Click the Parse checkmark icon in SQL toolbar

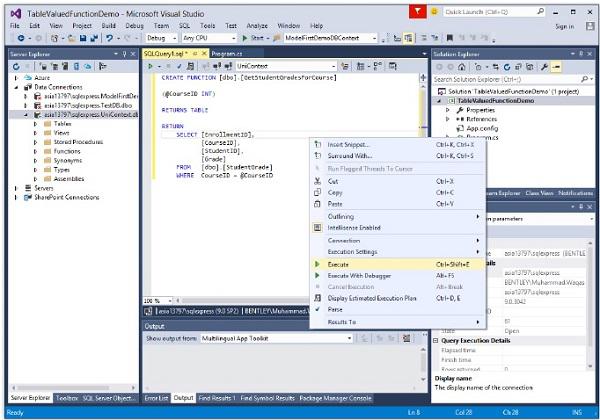click(x=179, y=66)
